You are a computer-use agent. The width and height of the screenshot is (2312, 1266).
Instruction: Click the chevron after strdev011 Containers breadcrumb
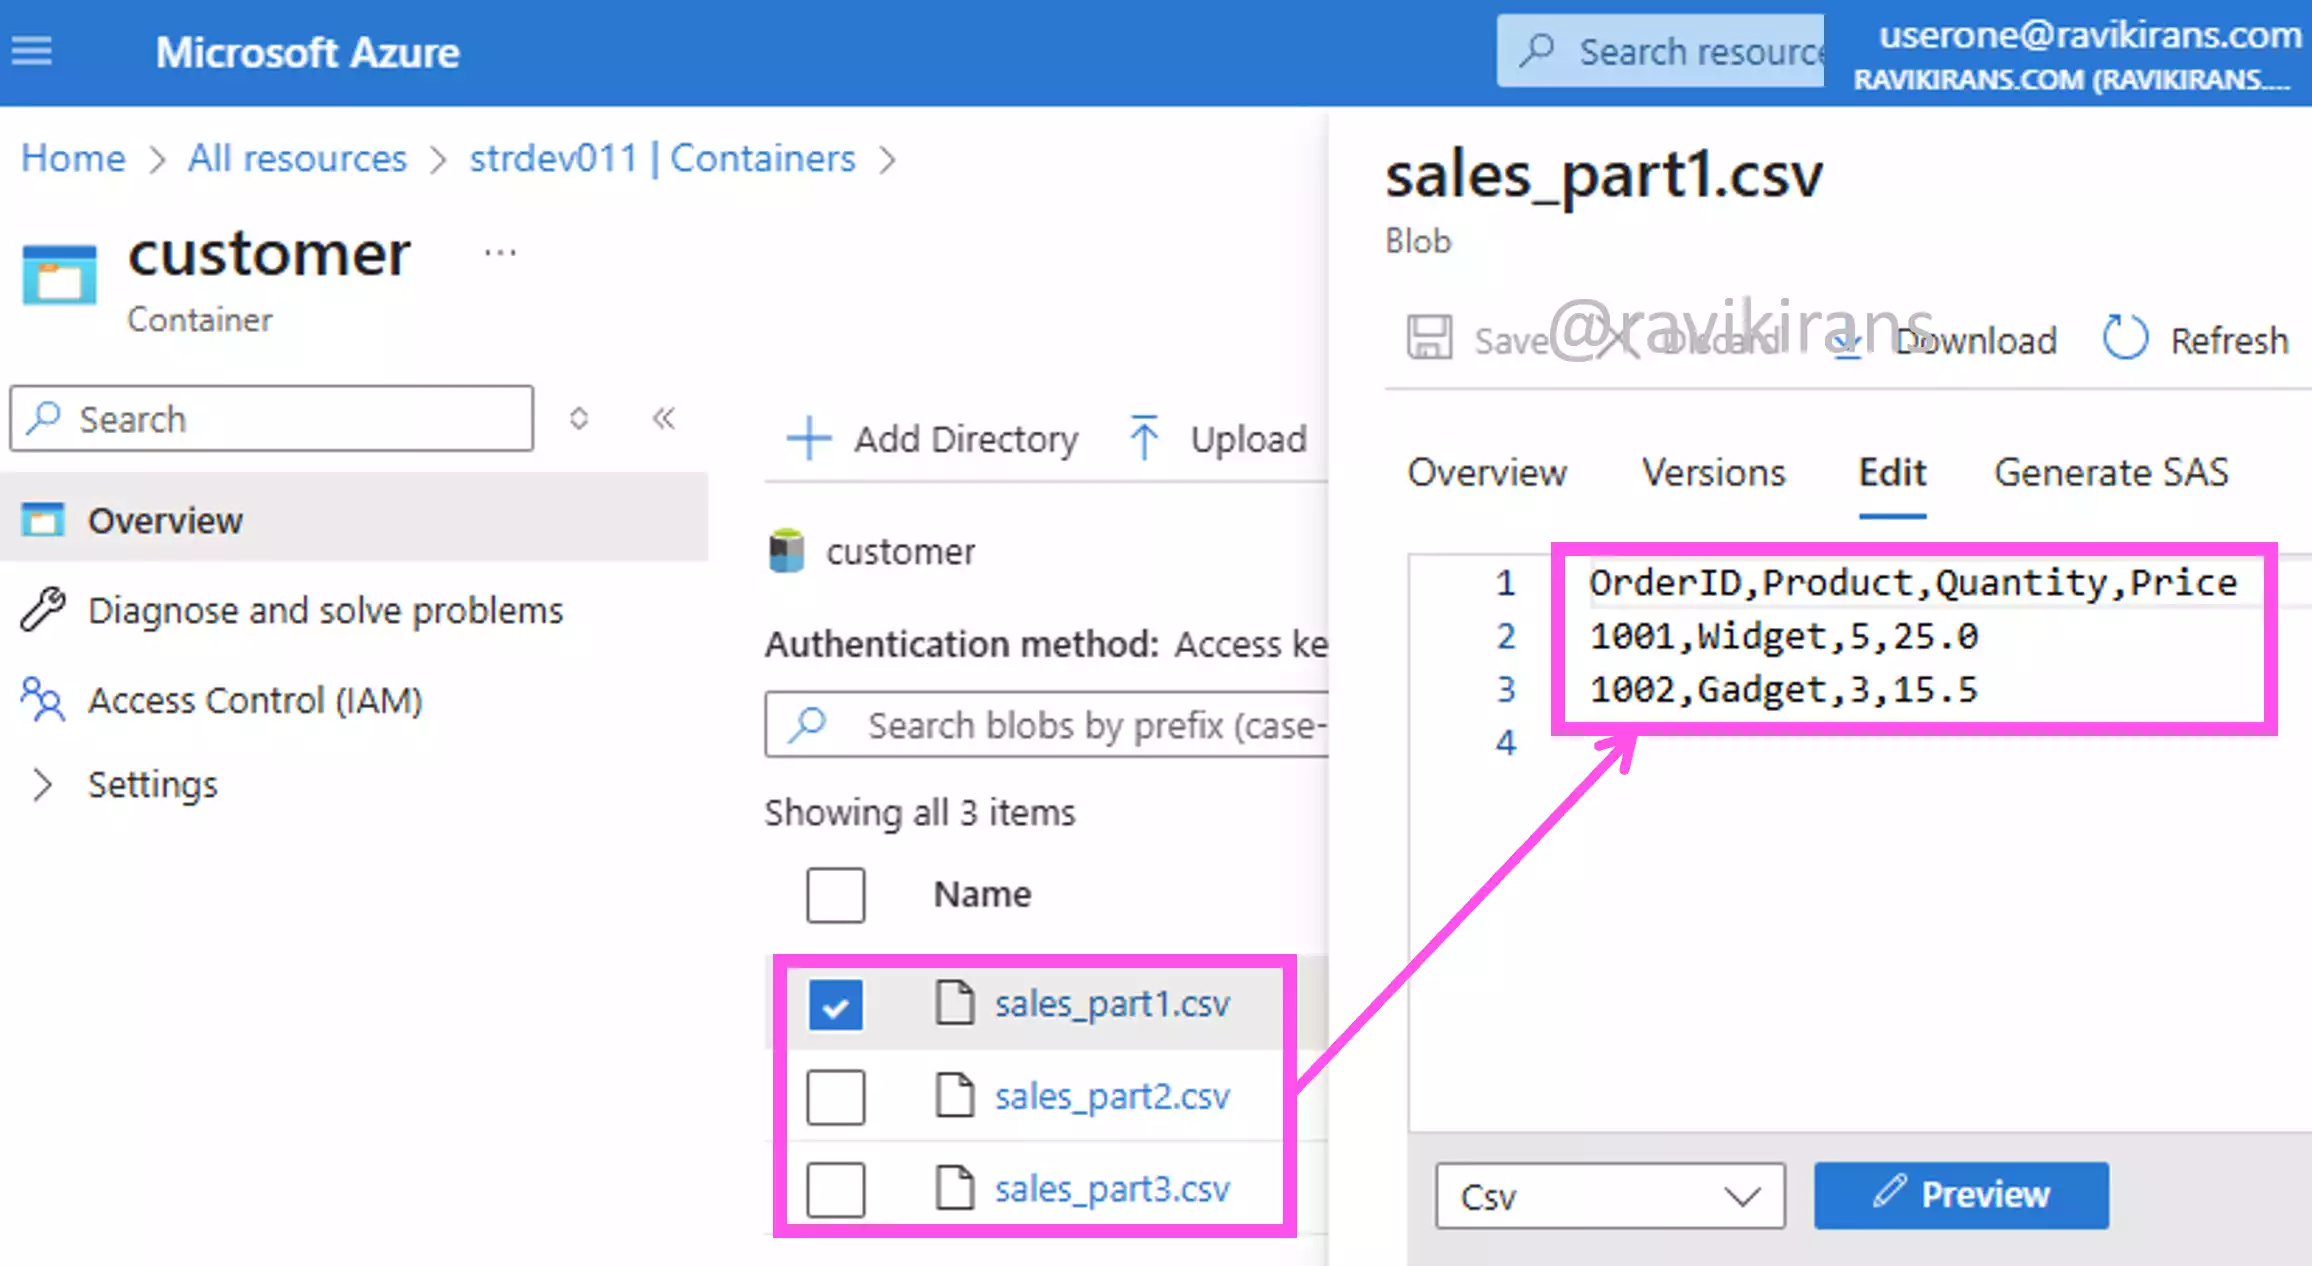887,160
